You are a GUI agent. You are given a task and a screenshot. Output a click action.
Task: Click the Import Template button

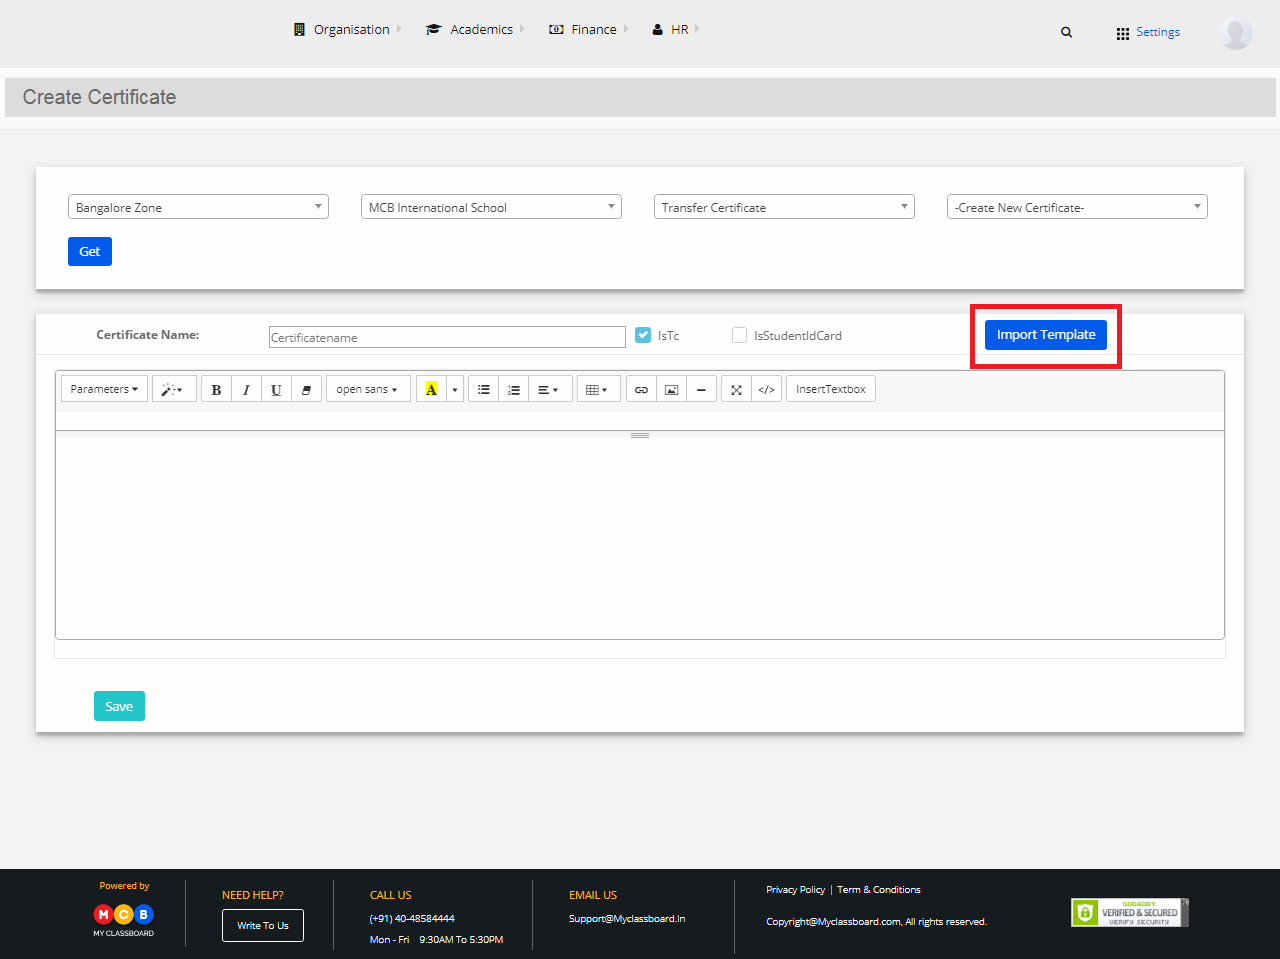pyautogui.click(x=1046, y=335)
